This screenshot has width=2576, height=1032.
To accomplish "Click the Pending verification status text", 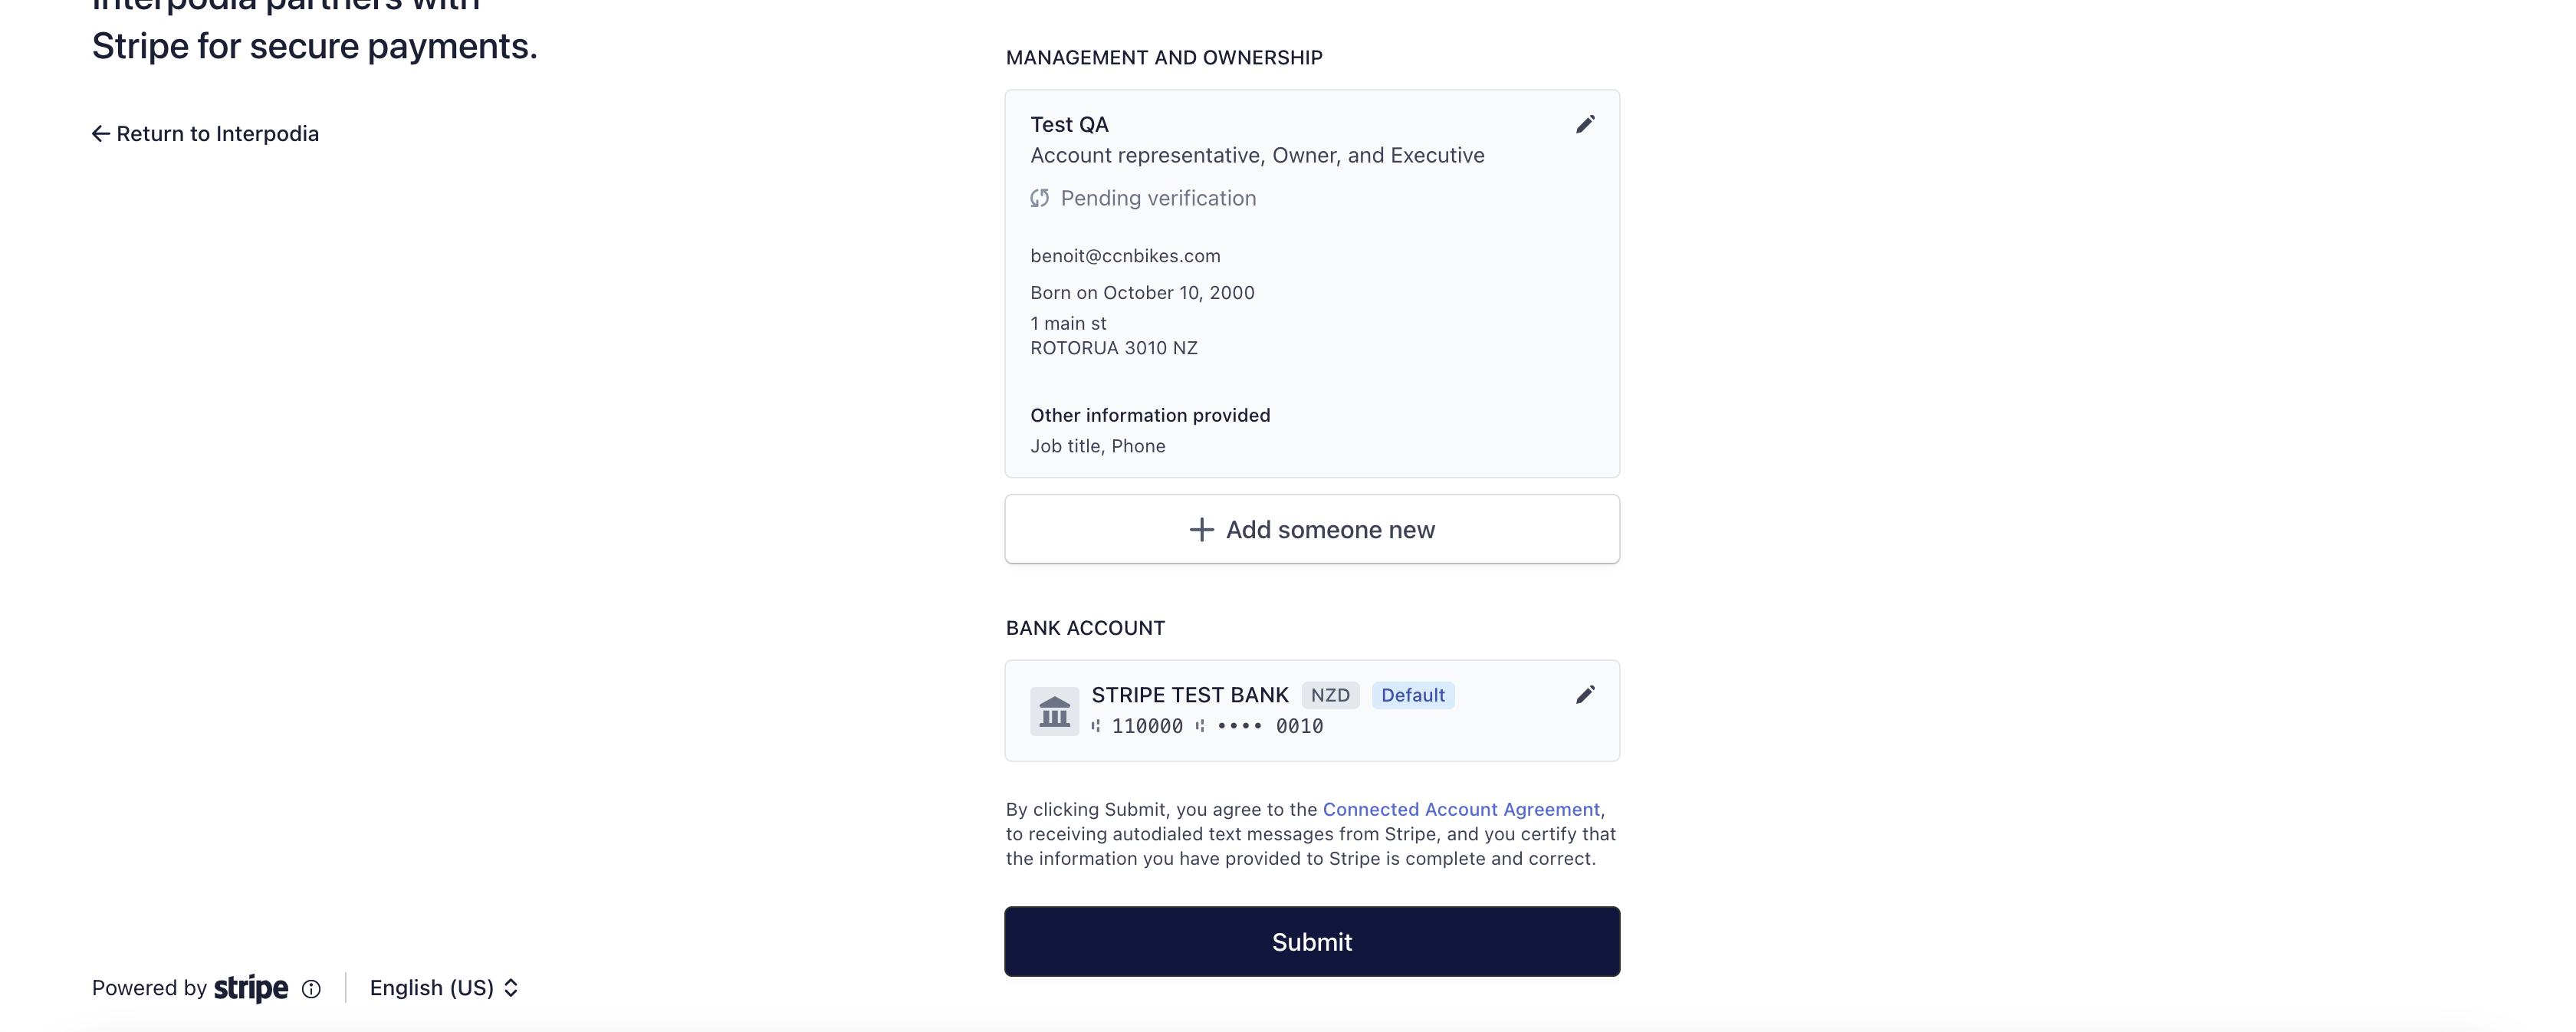I will (1158, 198).
